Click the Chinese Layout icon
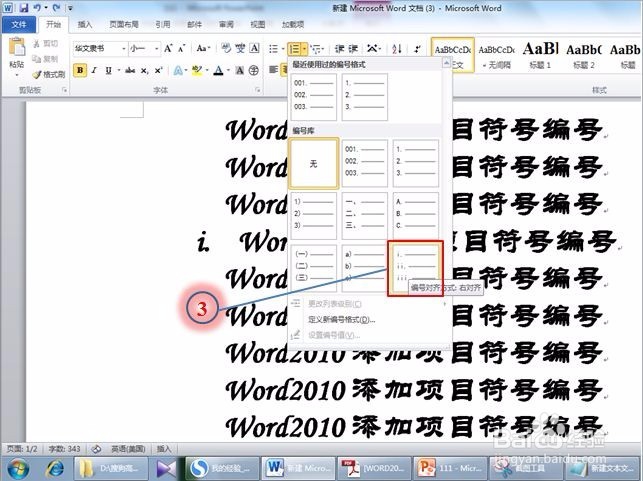Image resolution: width=643 pixels, height=481 pixels. [372, 49]
